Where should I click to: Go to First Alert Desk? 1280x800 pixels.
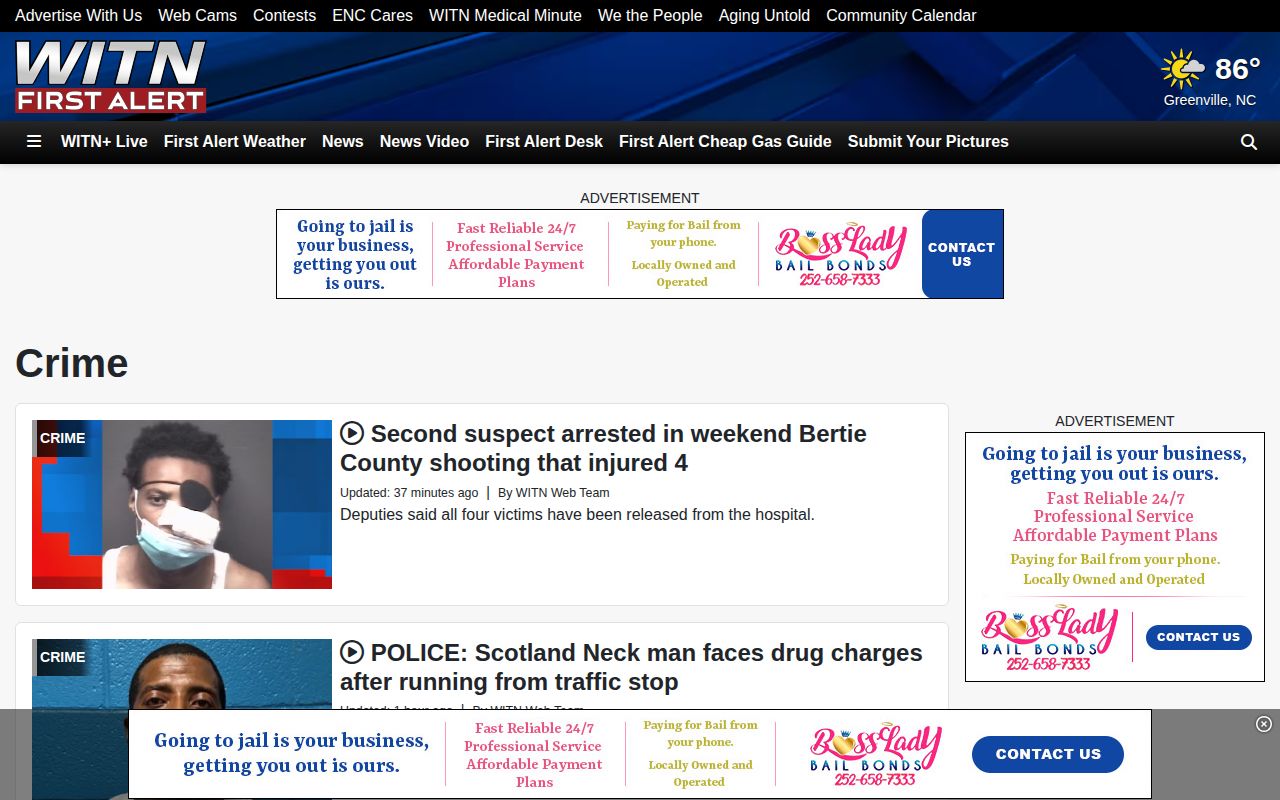pos(544,142)
